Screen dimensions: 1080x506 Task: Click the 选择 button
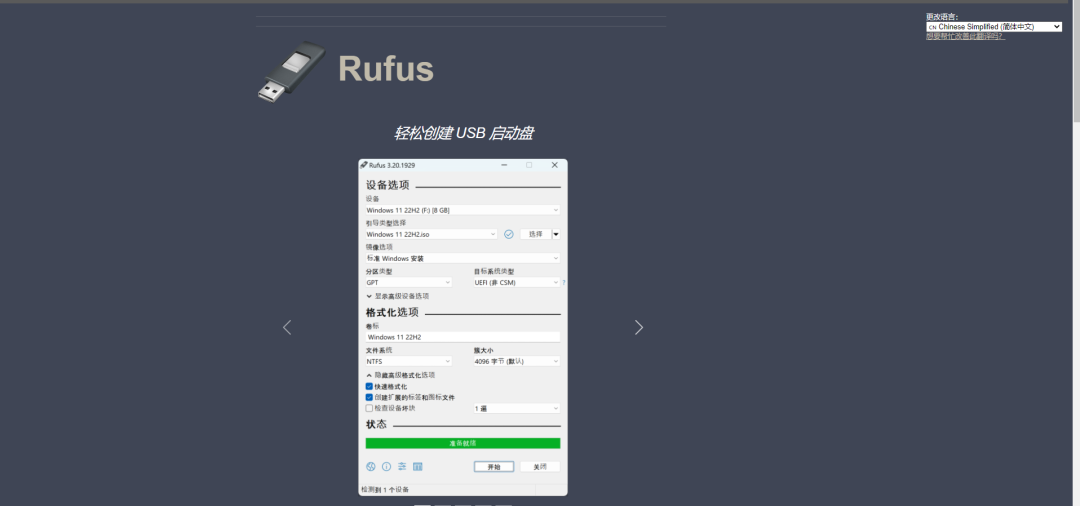tap(535, 234)
